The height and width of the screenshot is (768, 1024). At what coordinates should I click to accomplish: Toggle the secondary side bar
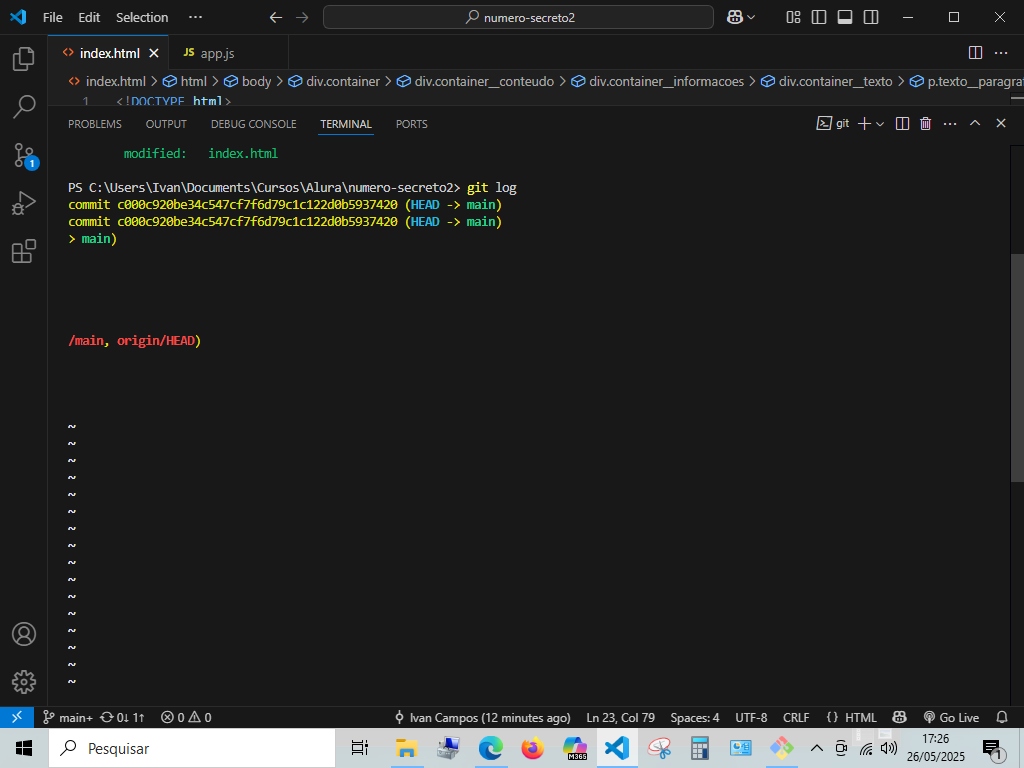click(871, 18)
